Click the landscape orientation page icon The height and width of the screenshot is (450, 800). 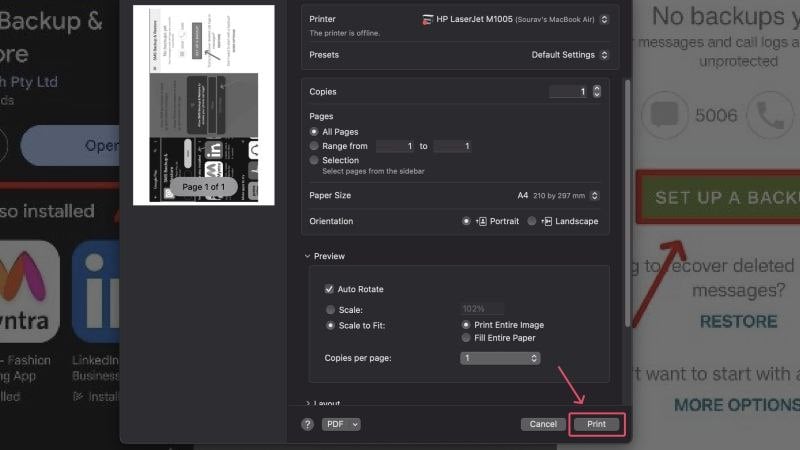(546, 221)
